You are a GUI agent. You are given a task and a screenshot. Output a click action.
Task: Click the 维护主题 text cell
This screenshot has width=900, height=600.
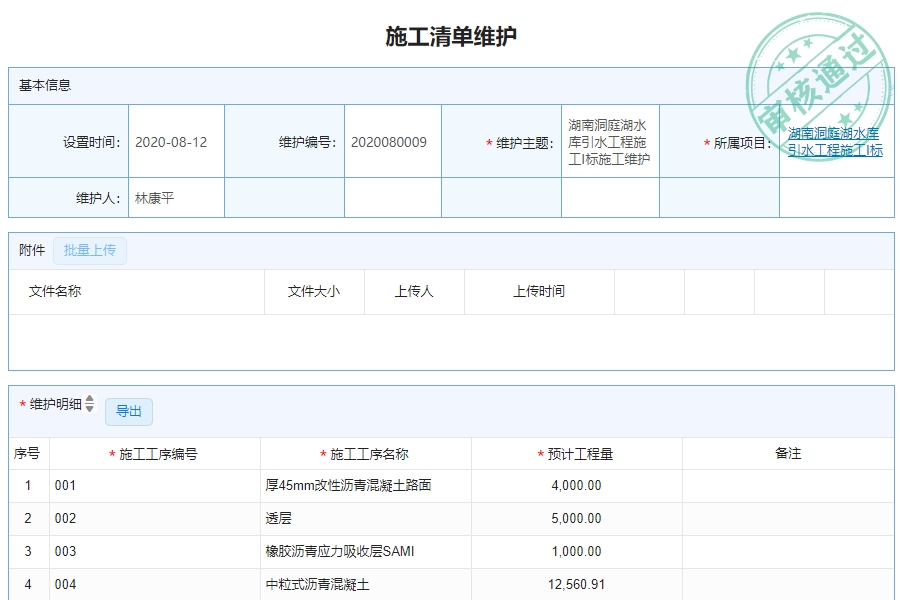click(x=610, y=142)
